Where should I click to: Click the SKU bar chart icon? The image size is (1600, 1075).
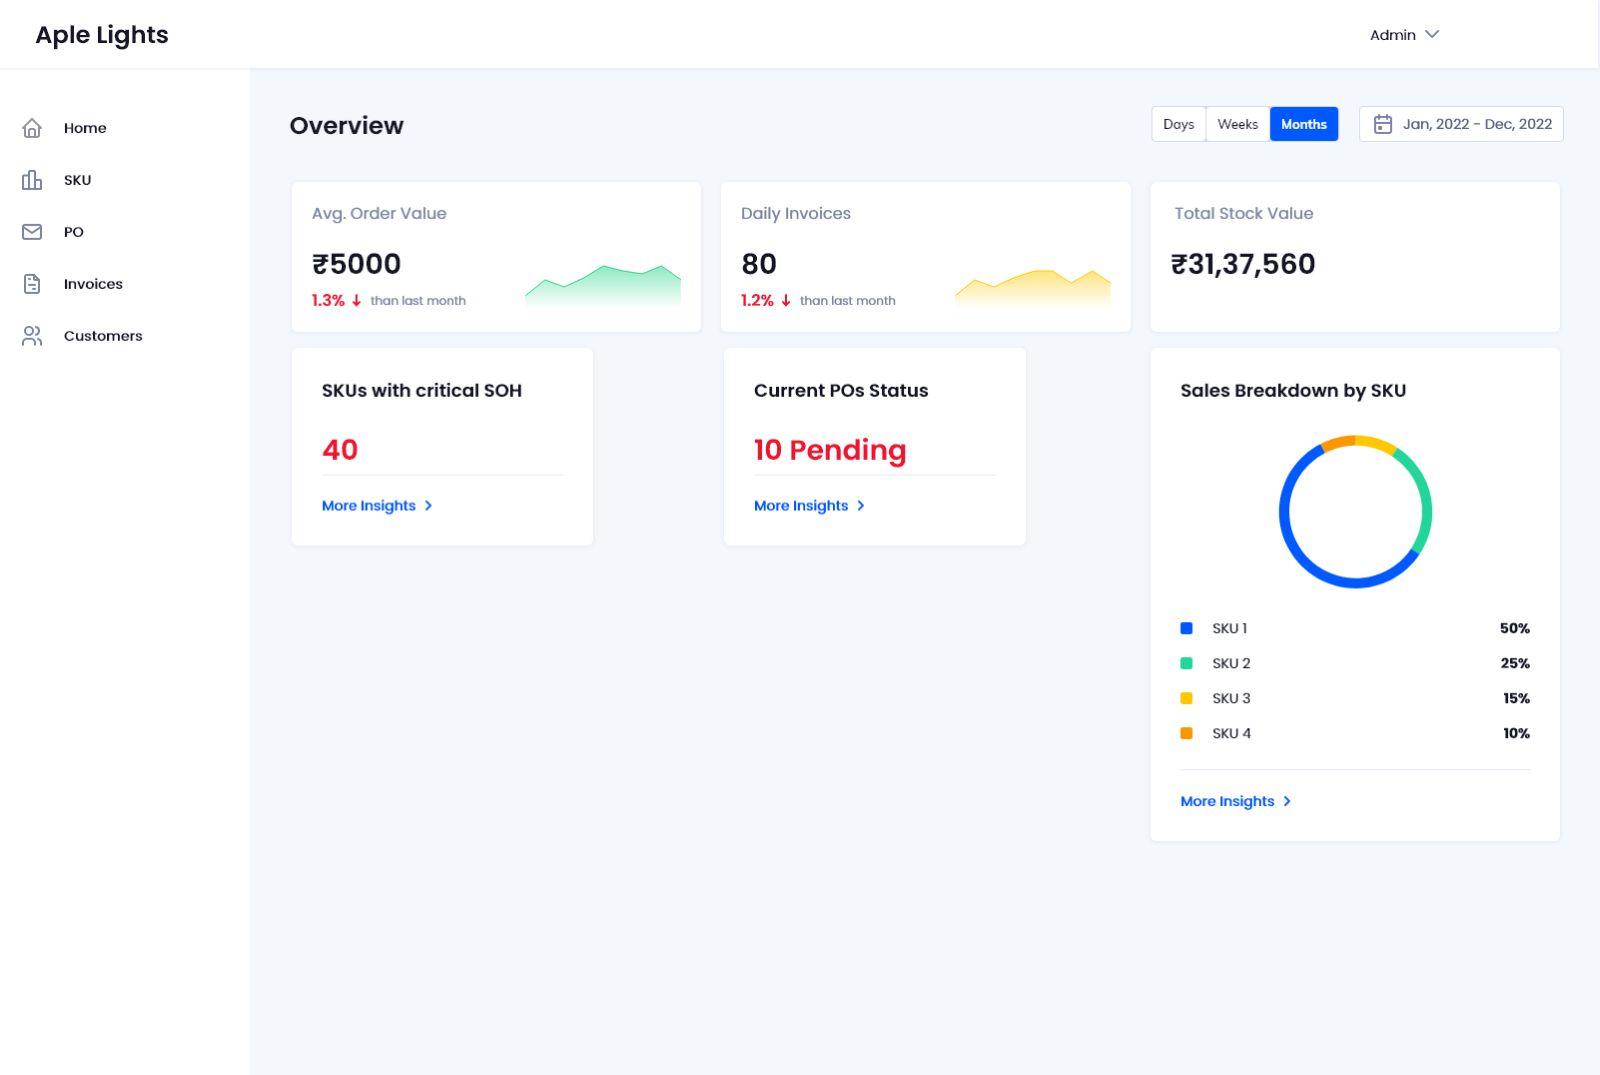click(x=32, y=180)
